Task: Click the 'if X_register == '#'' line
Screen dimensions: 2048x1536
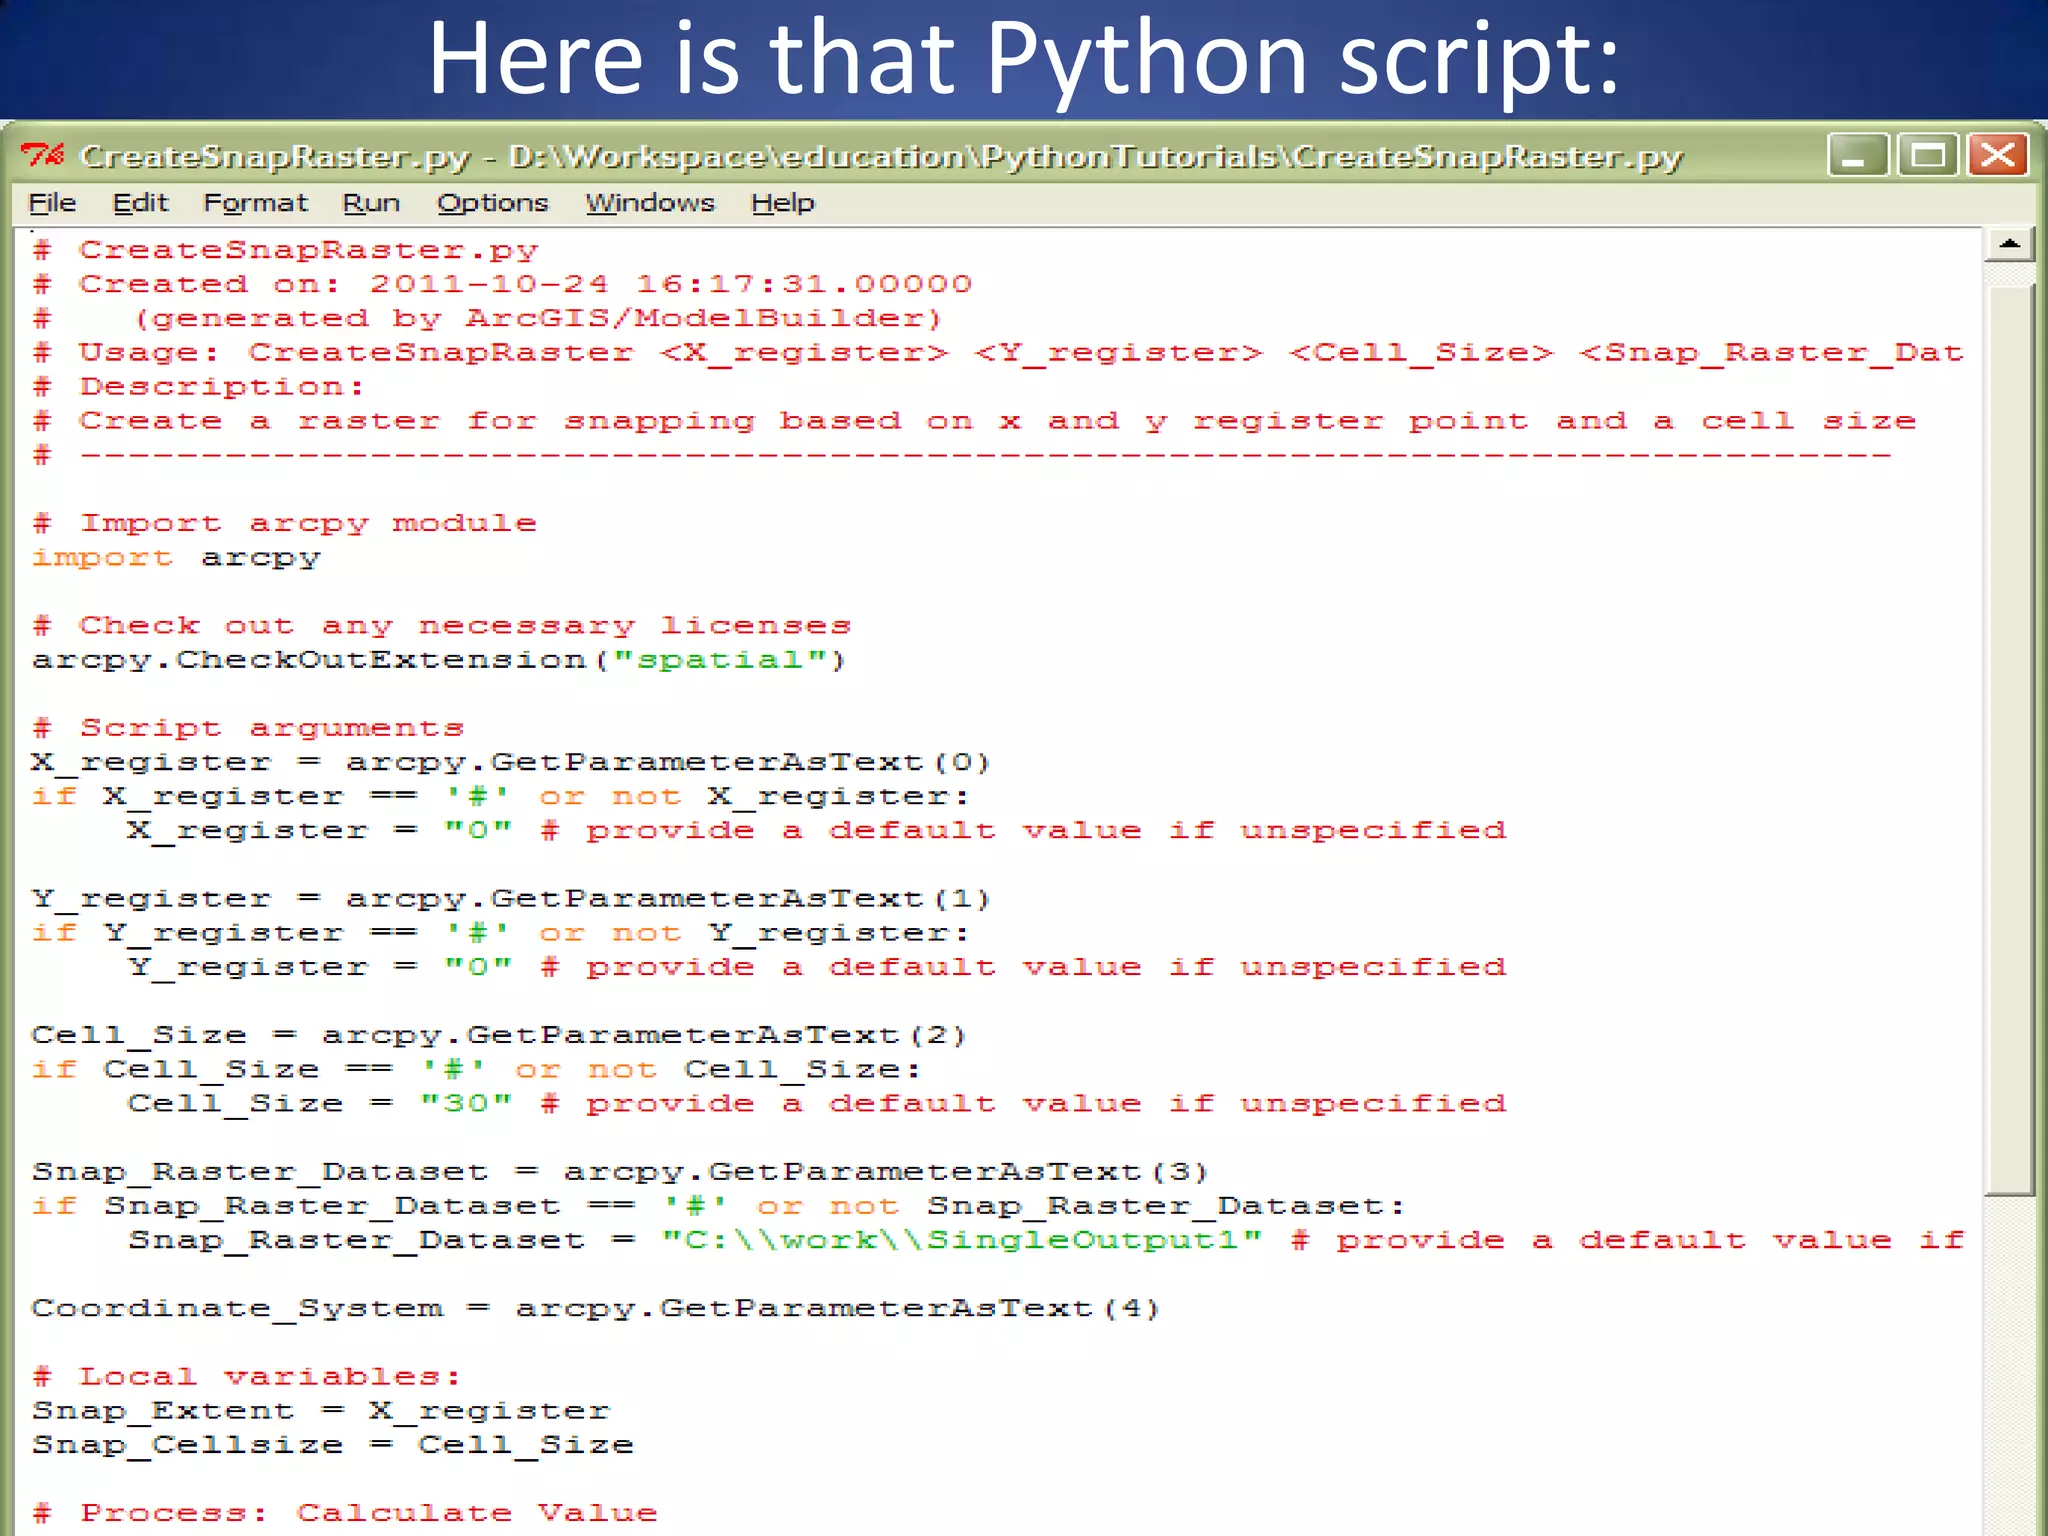Action: pos(501,797)
